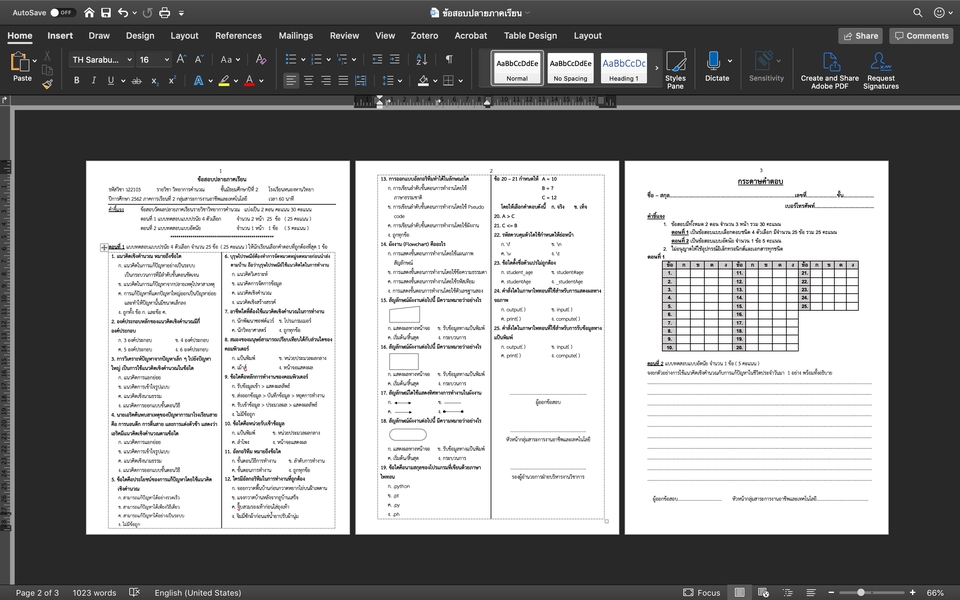
Task: Open the Change Case Aa dropdown
Action: point(230,59)
